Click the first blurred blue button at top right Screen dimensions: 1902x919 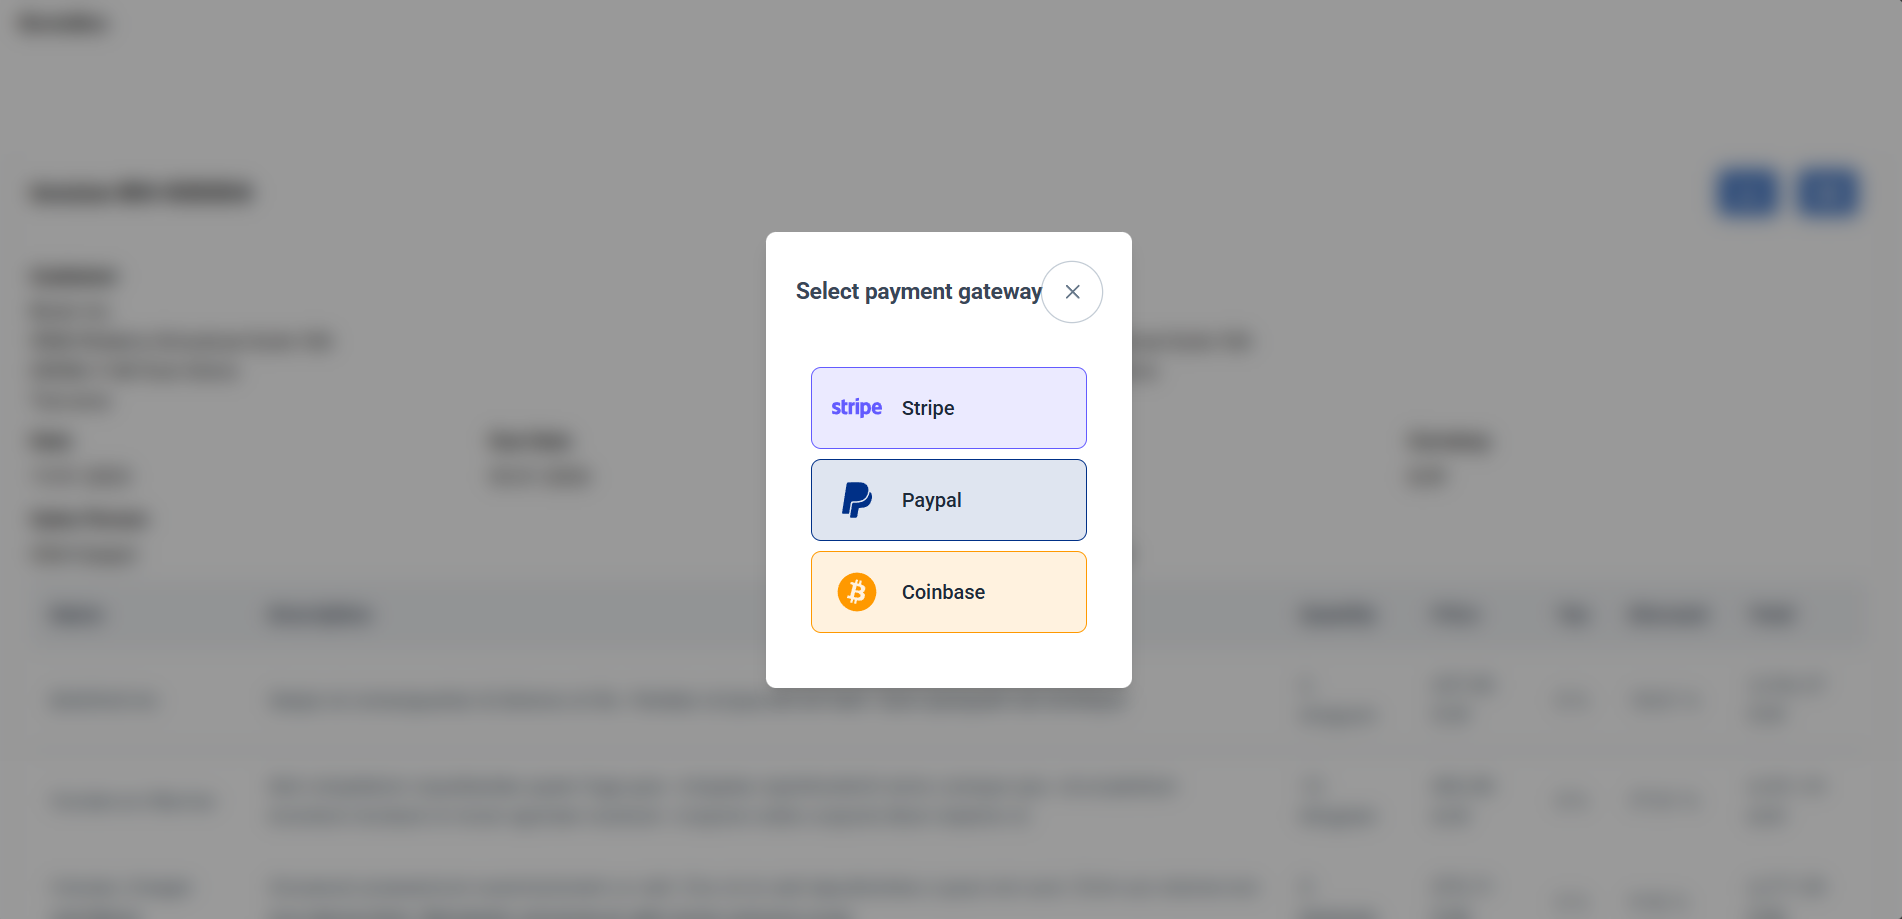(1747, 192)
